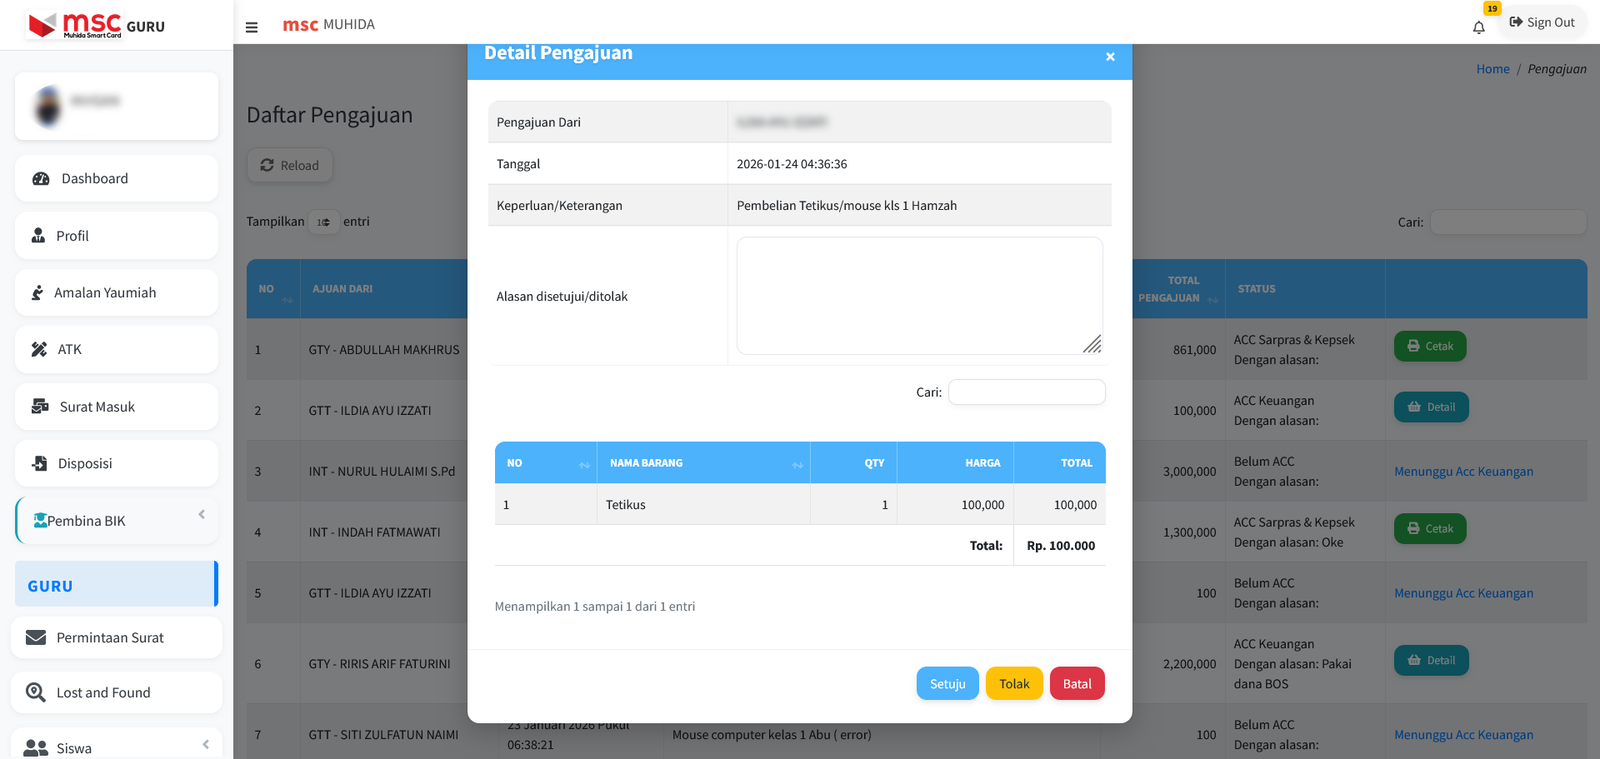Sort main table by NO column
The height and width of the screenshot is (759, 1600).
[x=273, y=289]
